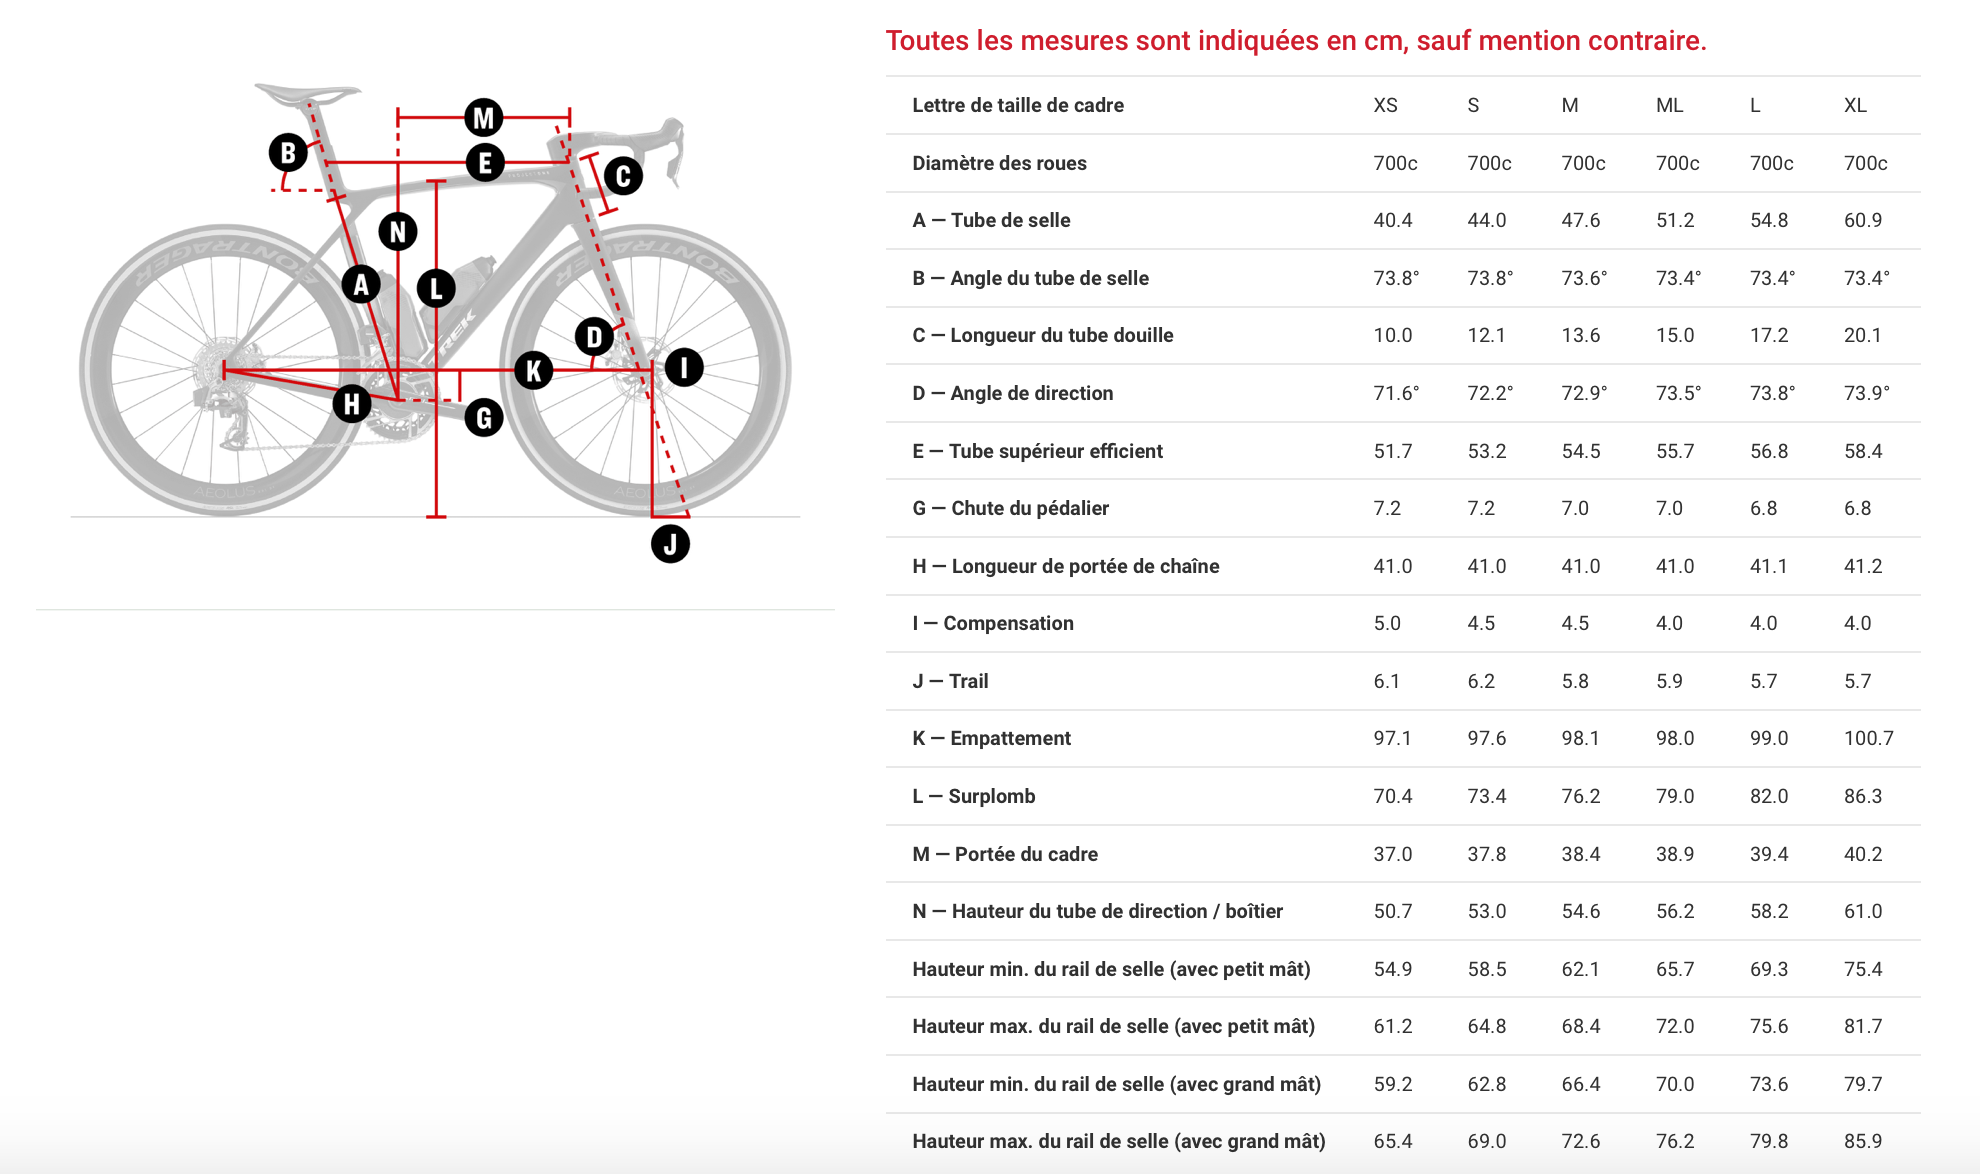This screenshot has height=1174, width=1980.
Task: Click the XL size column header
Action: click(1855, 105)
